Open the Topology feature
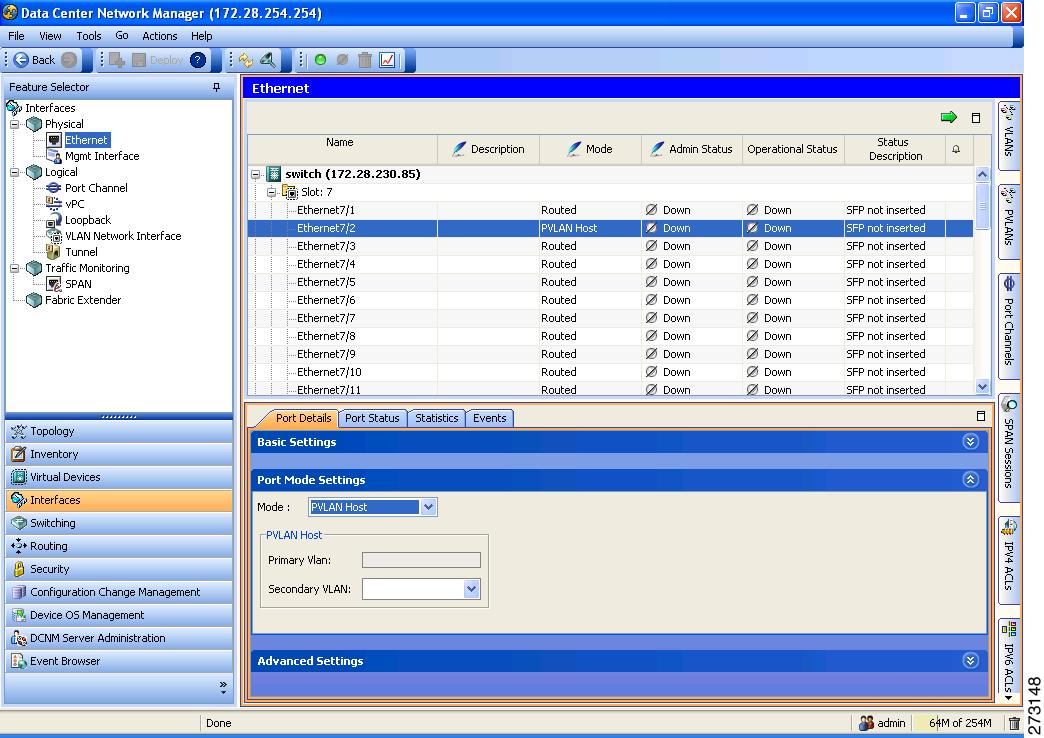The image size is (1044, 738). (x=119, y=431)
